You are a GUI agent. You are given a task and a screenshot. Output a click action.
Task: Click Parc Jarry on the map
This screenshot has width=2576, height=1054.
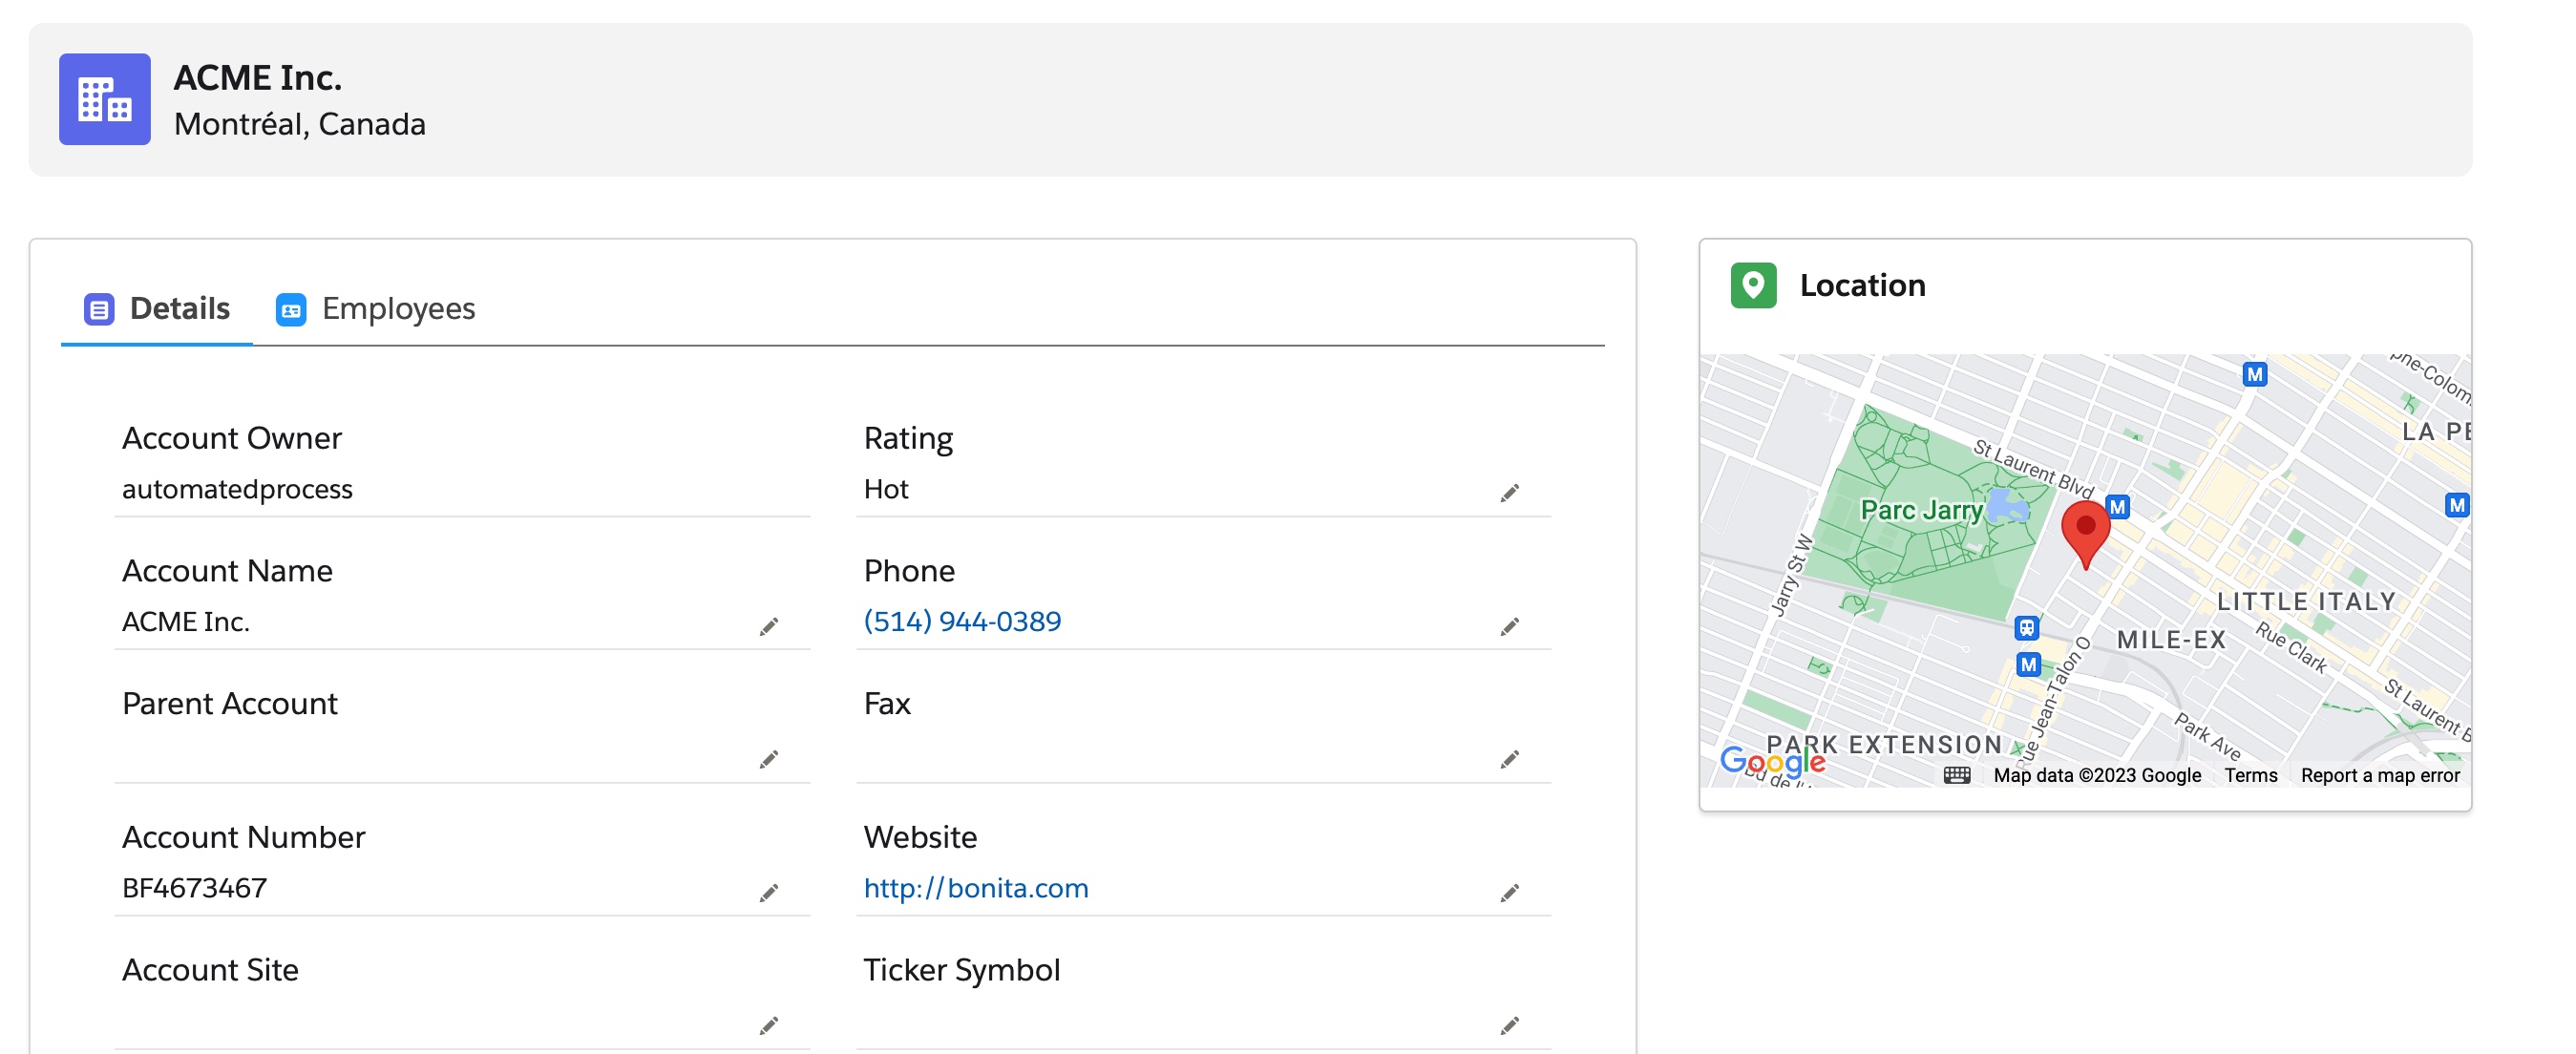pos(1920,510)
